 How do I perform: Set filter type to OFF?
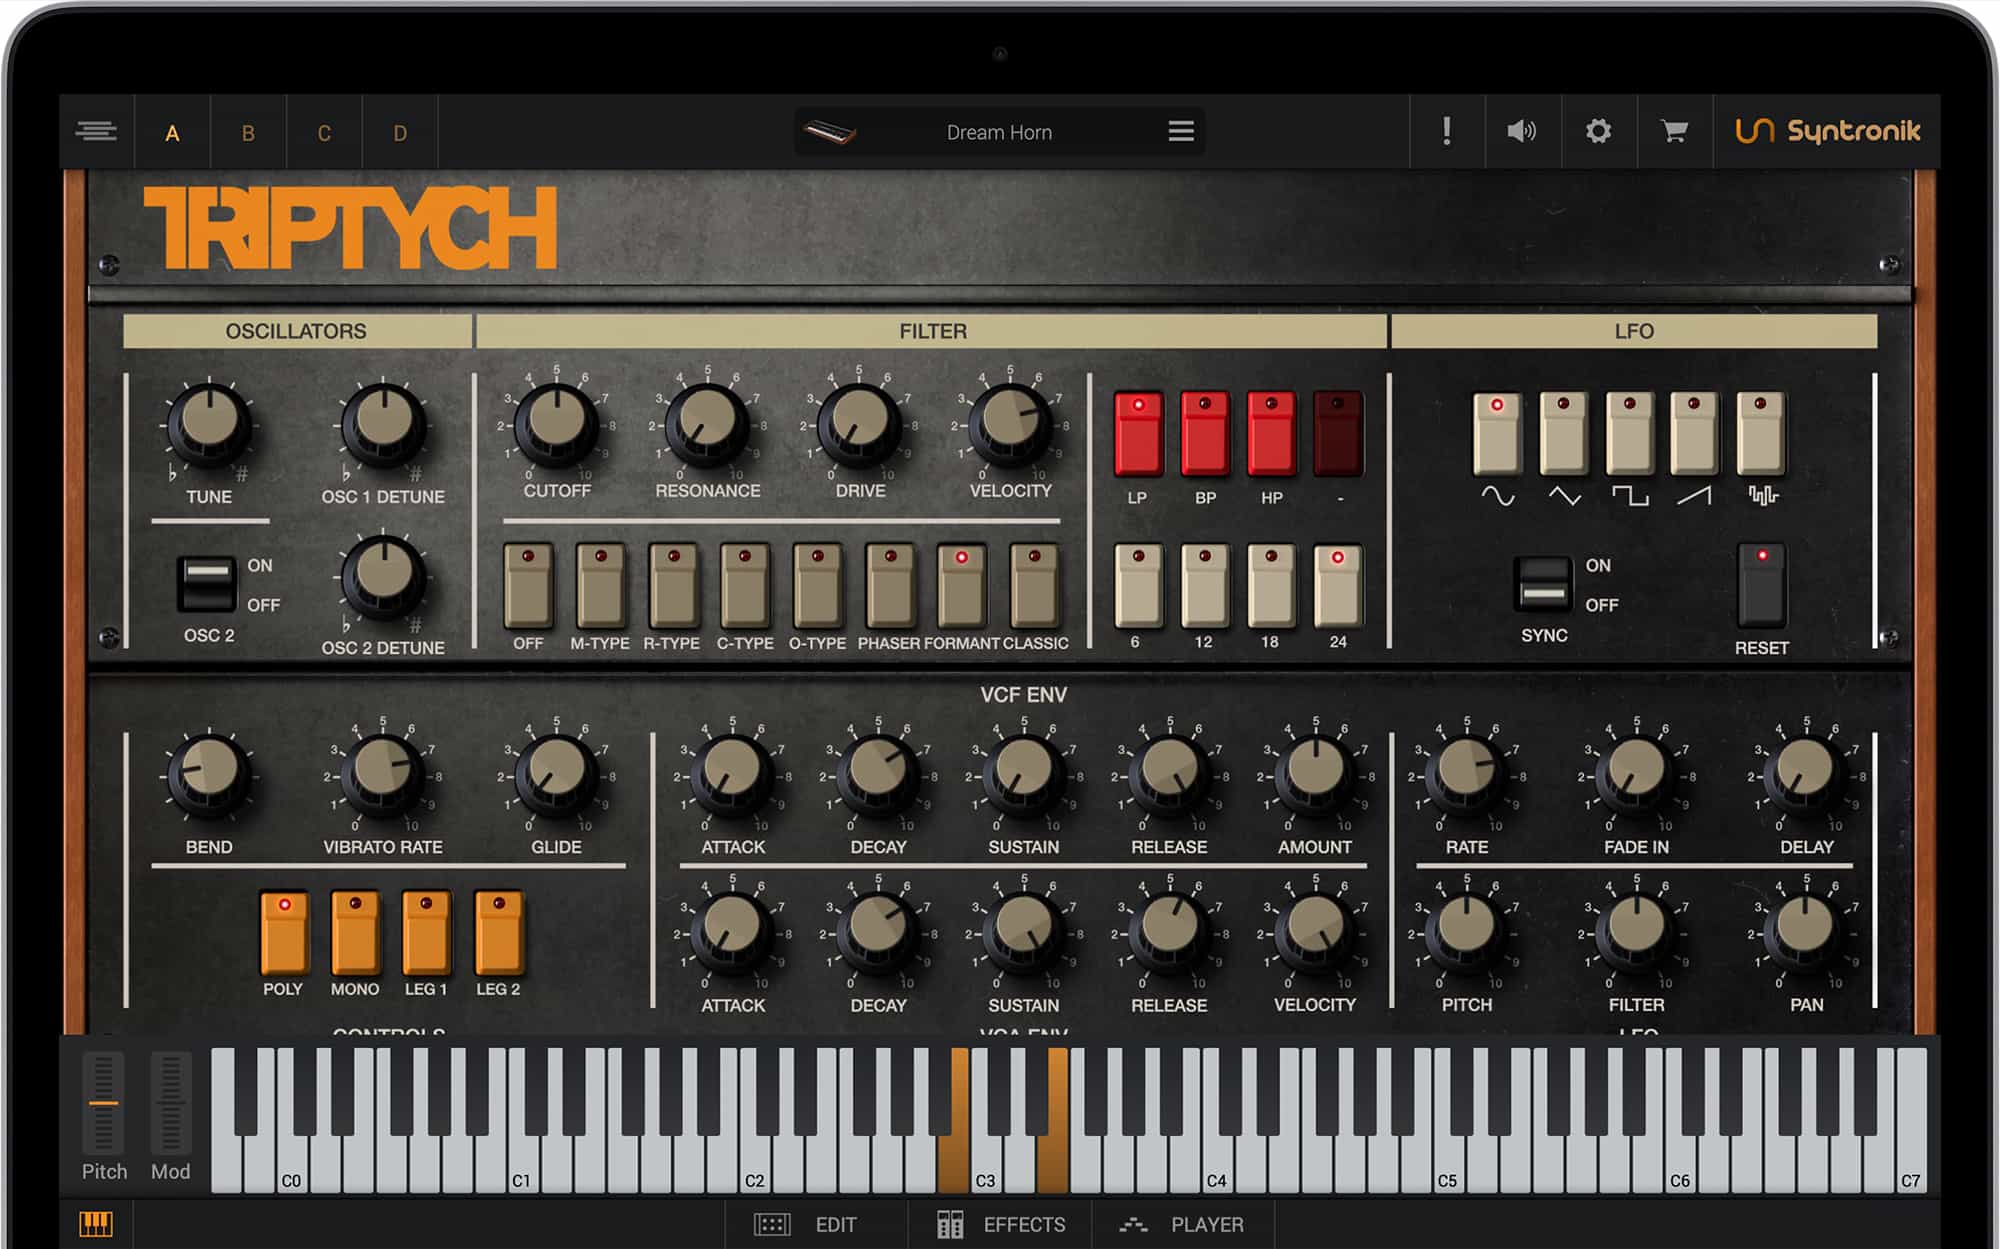tap(528, 585)
